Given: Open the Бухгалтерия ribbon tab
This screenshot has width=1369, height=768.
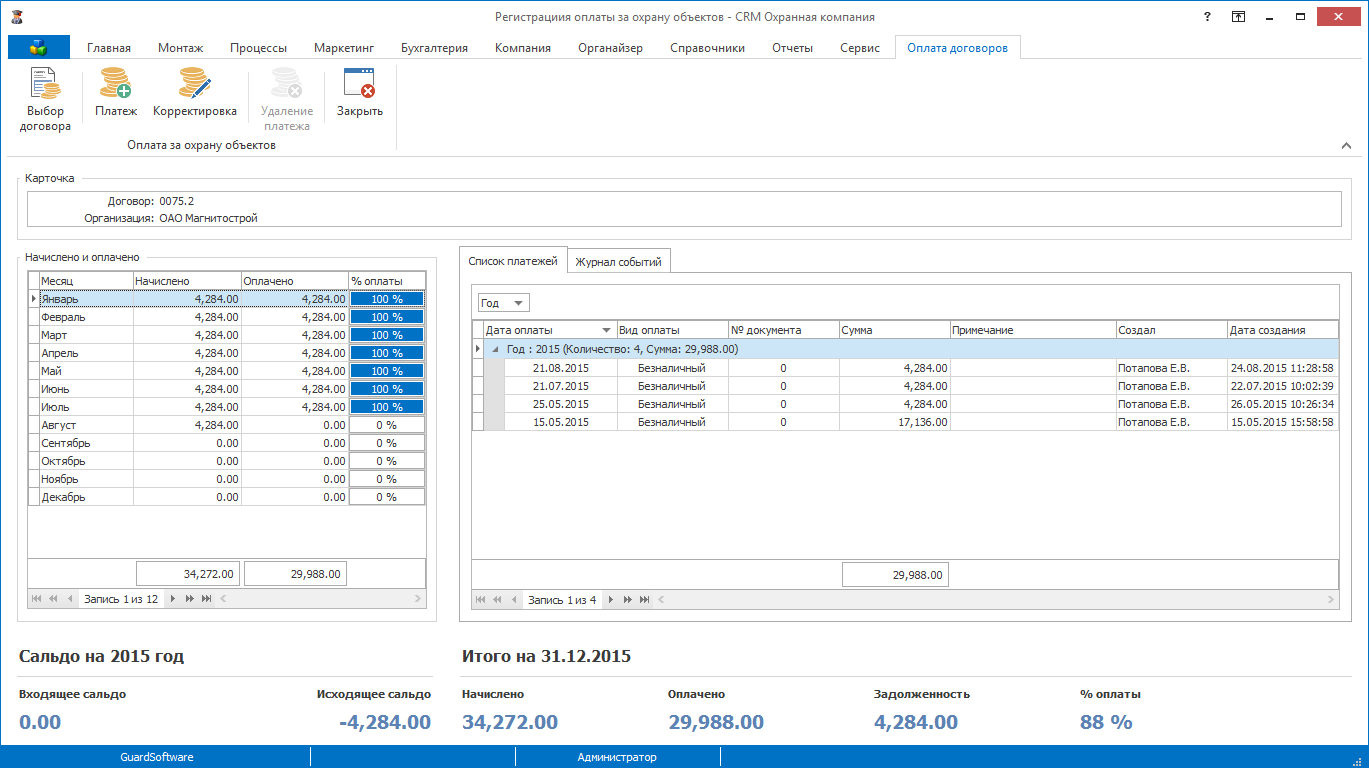Looking at the screenshot, I should click(x=434, y=48).
